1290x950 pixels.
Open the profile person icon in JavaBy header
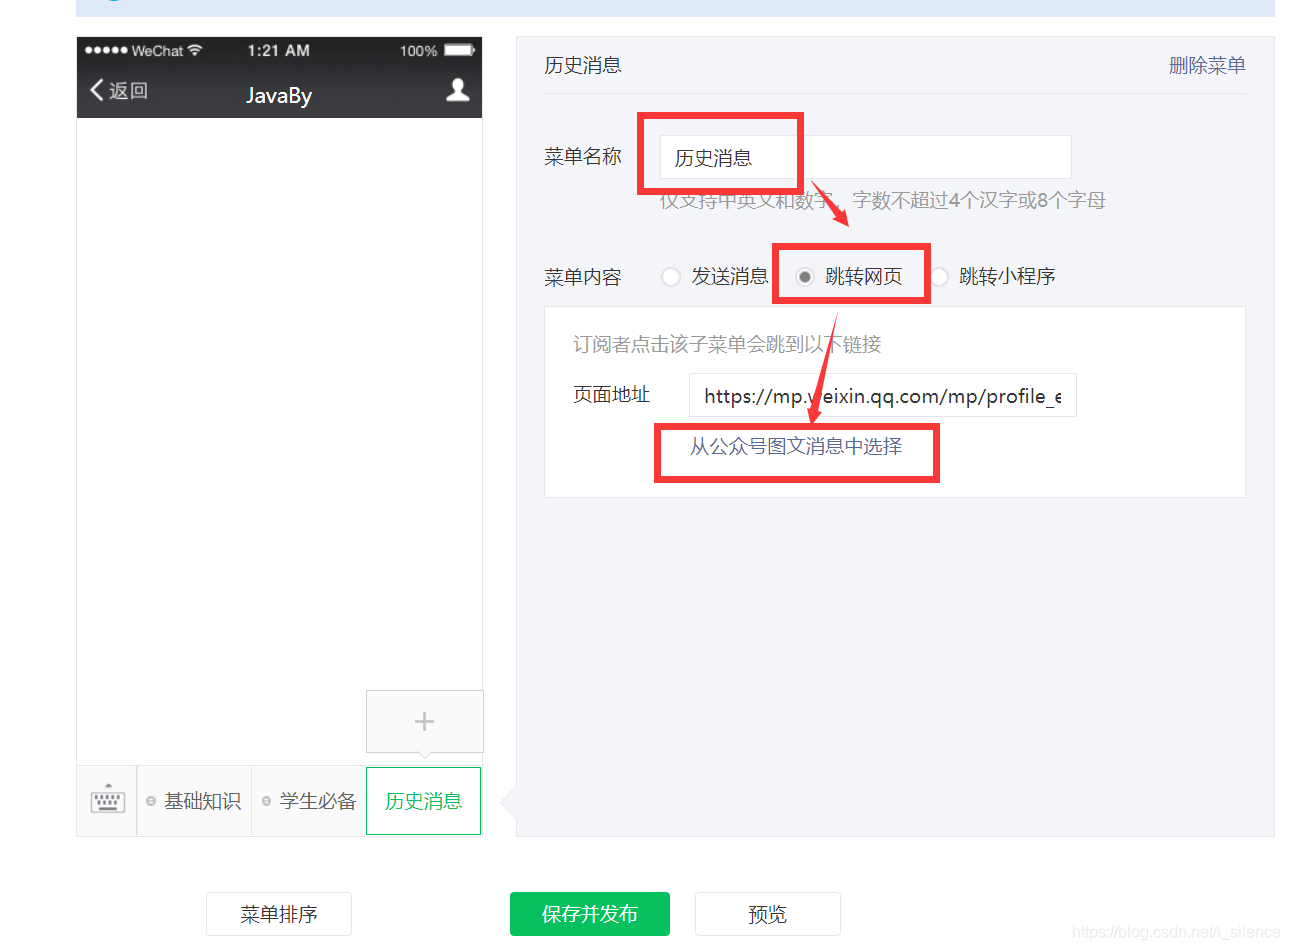[458, 90]
